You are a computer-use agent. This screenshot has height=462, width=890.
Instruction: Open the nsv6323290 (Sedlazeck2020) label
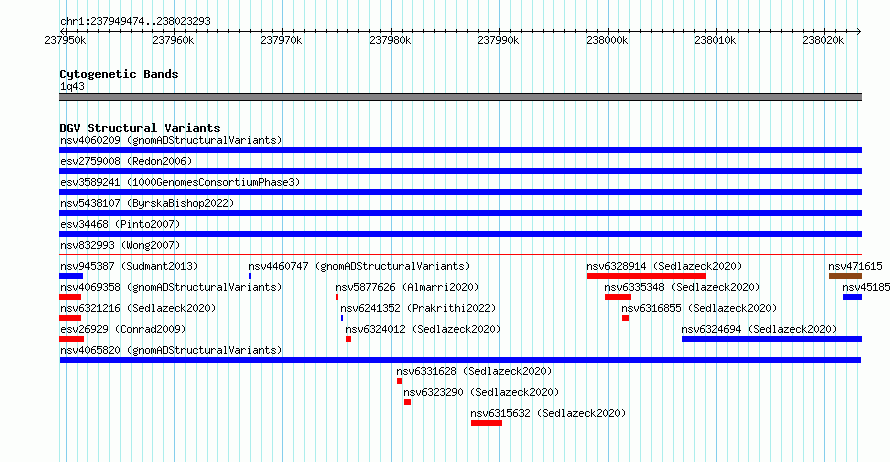click(x=481, y=392)
